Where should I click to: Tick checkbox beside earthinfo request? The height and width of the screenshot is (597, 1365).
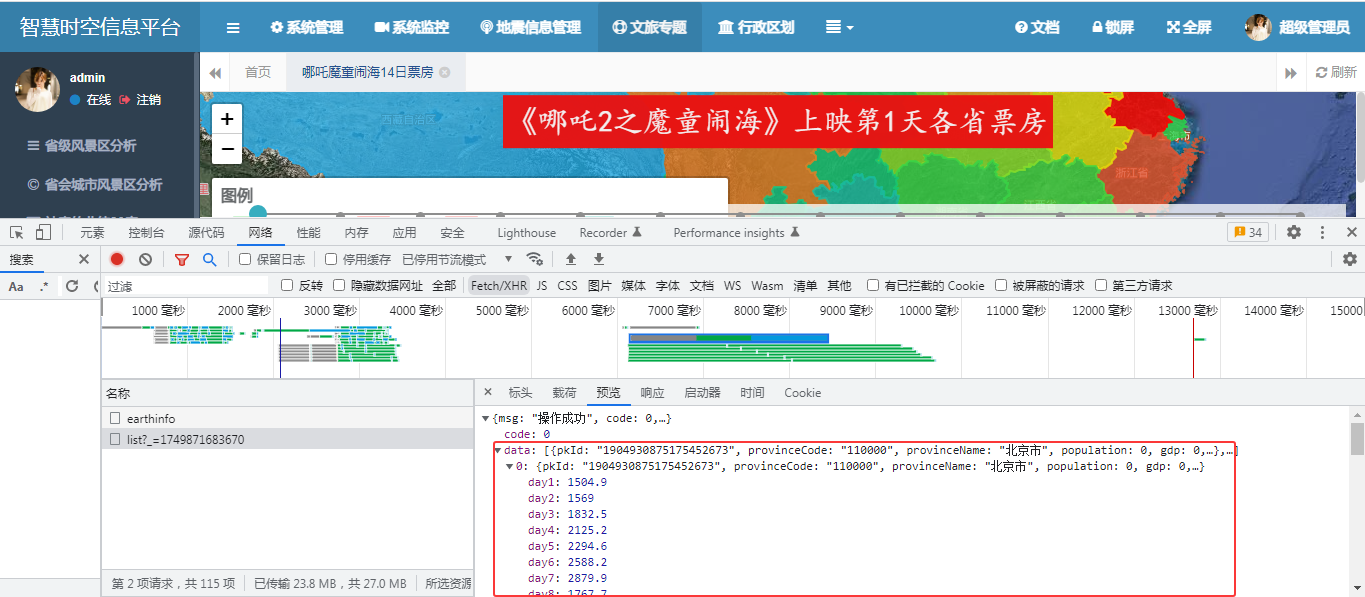[x=116, y=418]
